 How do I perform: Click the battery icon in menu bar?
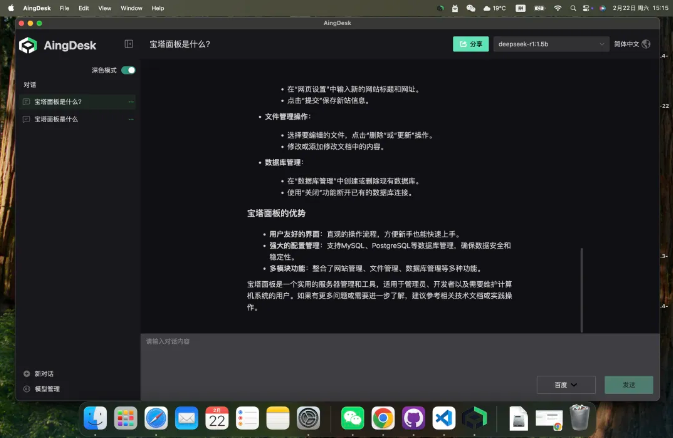540,8
